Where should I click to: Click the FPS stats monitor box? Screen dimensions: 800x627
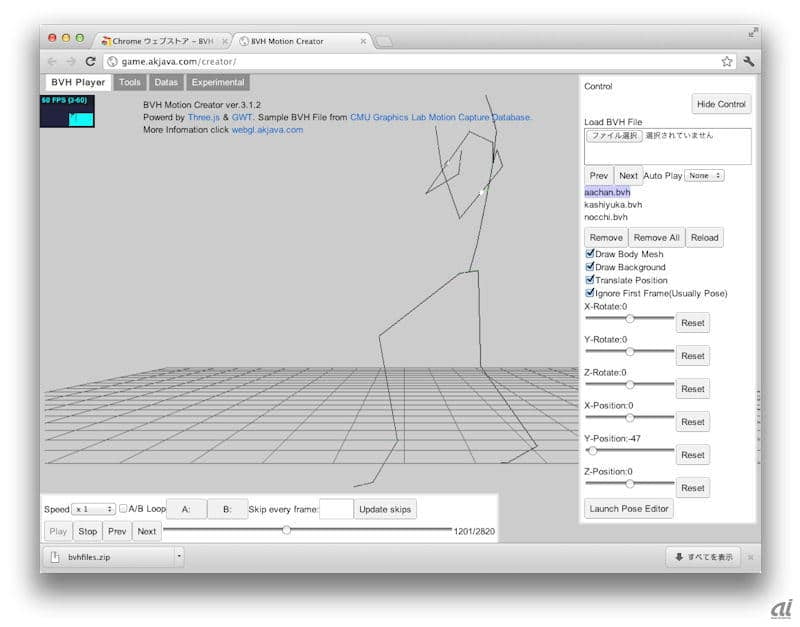tap(67, 111)
